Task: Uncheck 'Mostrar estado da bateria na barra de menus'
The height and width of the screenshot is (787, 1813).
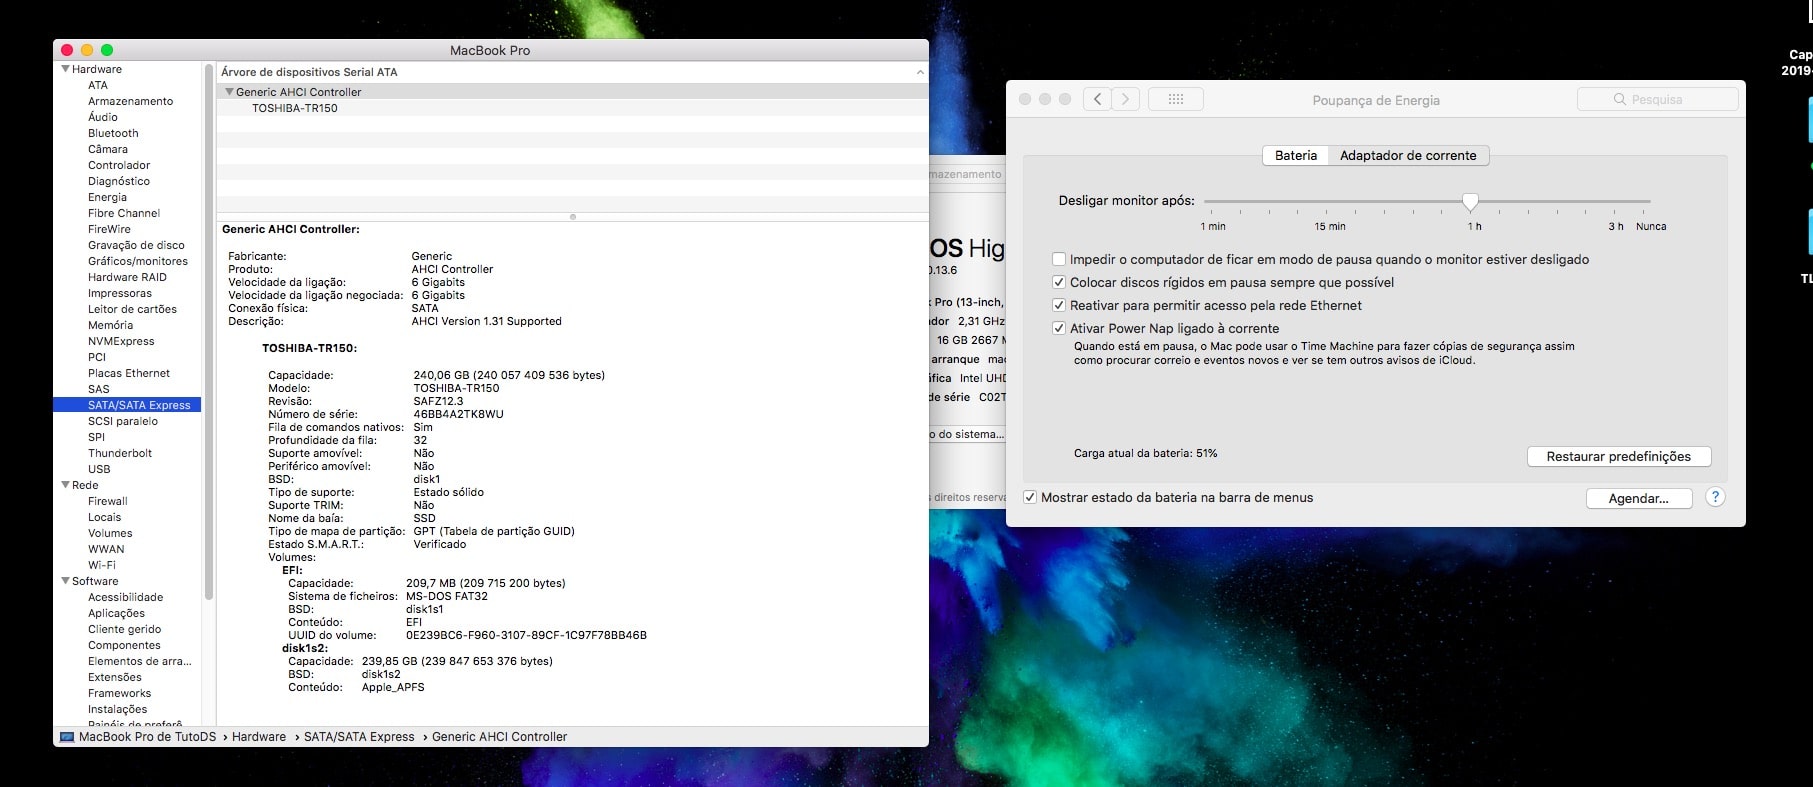Action: (x=1030, y=497)
